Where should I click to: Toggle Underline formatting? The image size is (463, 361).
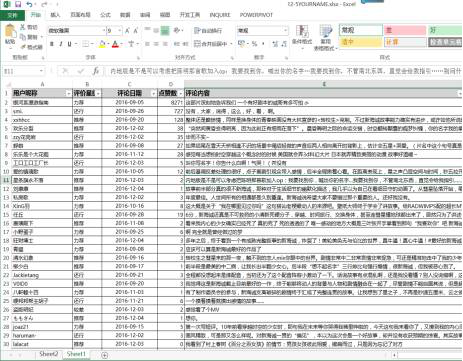tap(69, 44)
